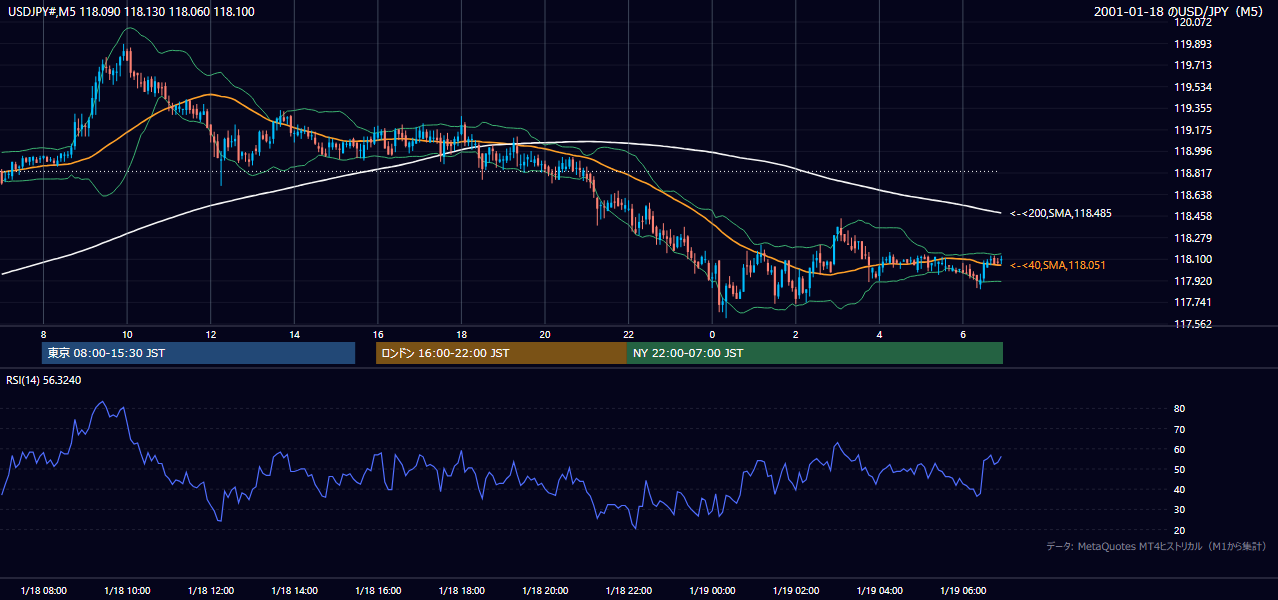Click the RSI 20 level label
Image resolution: width=1278 pixels, height=600 pixels.
1180,530
